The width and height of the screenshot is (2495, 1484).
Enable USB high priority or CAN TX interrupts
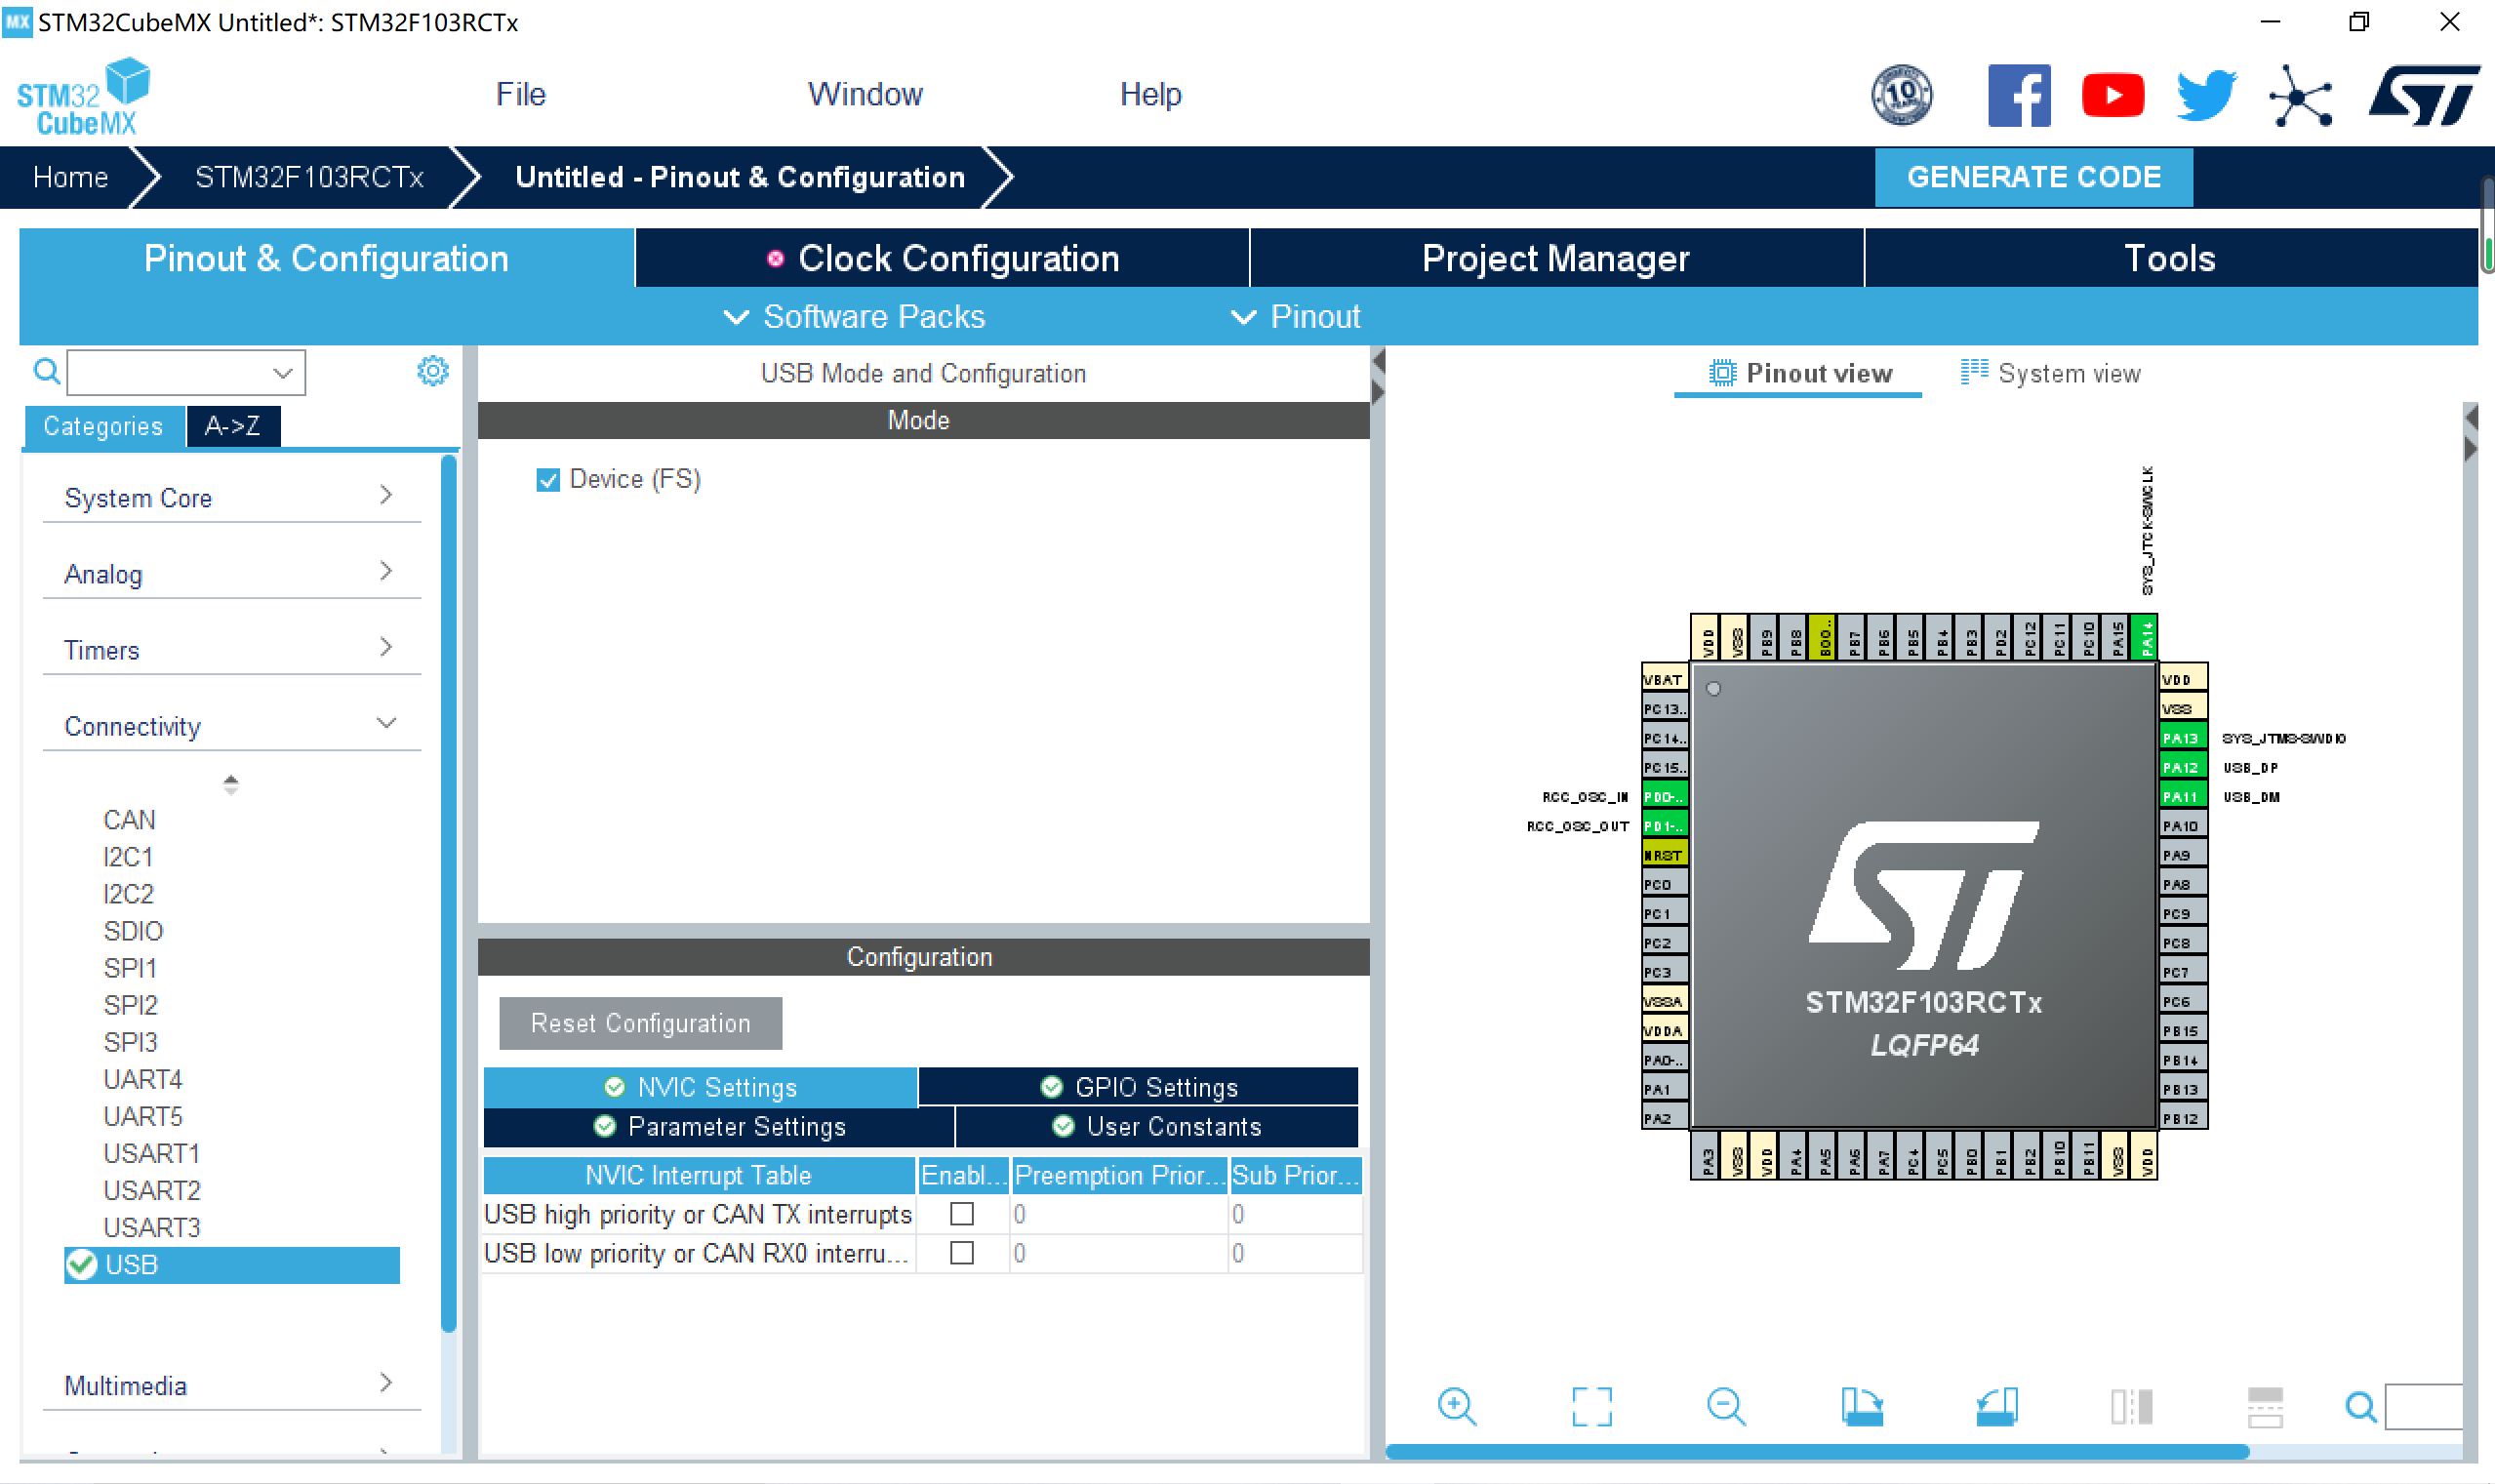click(x=962, y=1213)
